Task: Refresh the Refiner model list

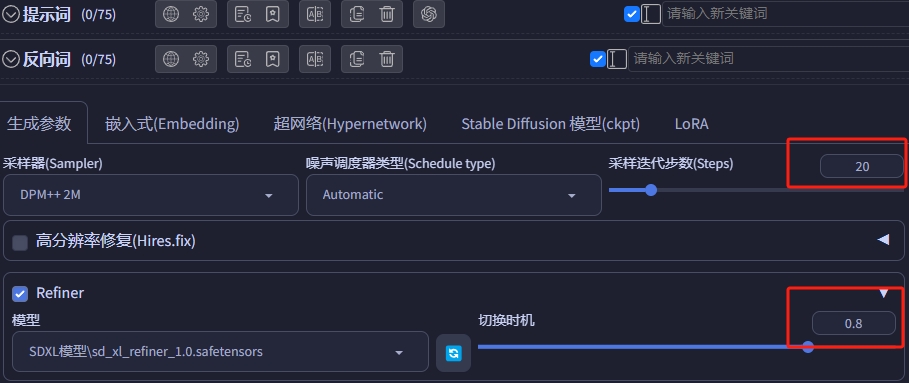Action: tap(453, 353)
